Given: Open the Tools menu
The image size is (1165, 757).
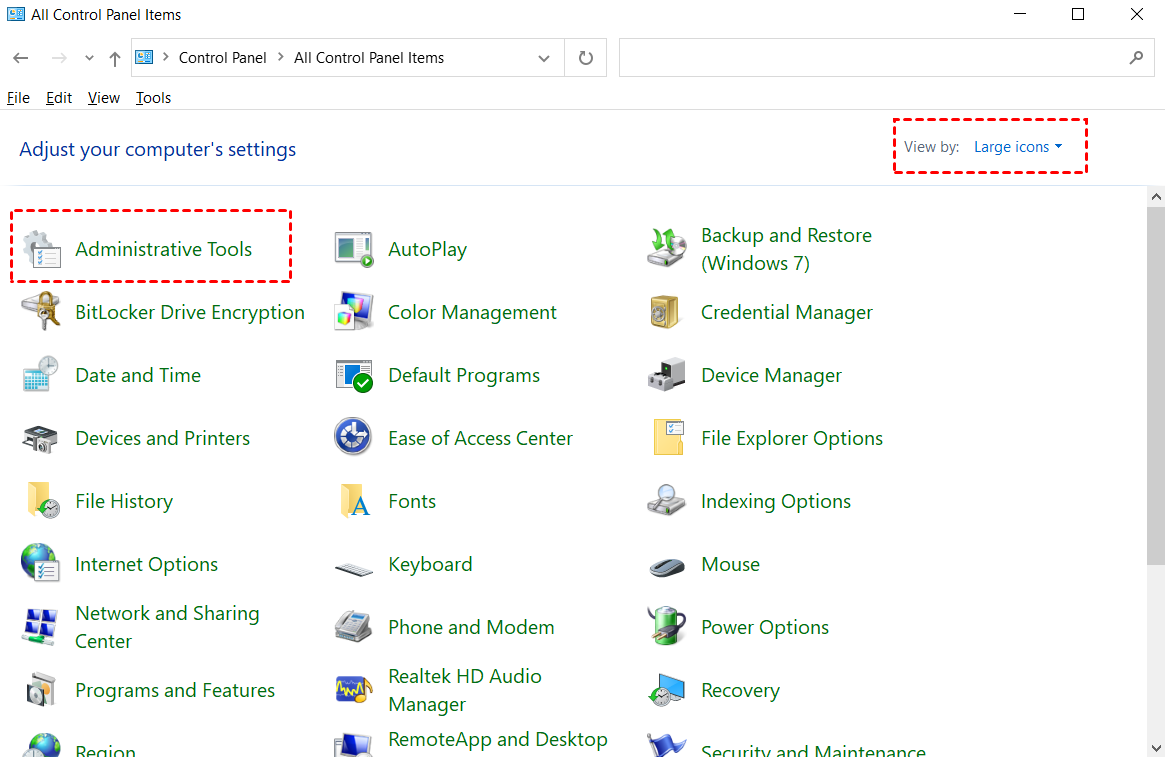Looking at the screenshot, I should pos(154,98).
